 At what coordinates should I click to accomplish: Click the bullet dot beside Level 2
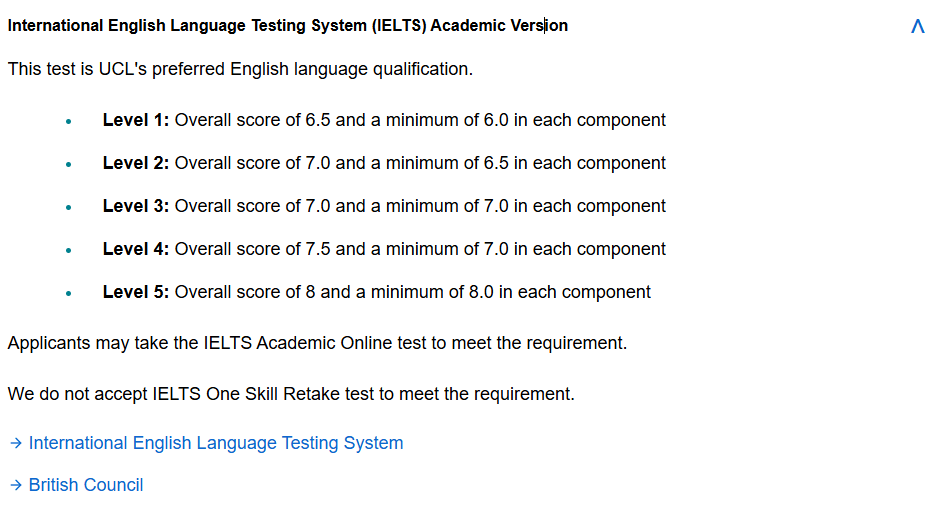pos(68,164)
